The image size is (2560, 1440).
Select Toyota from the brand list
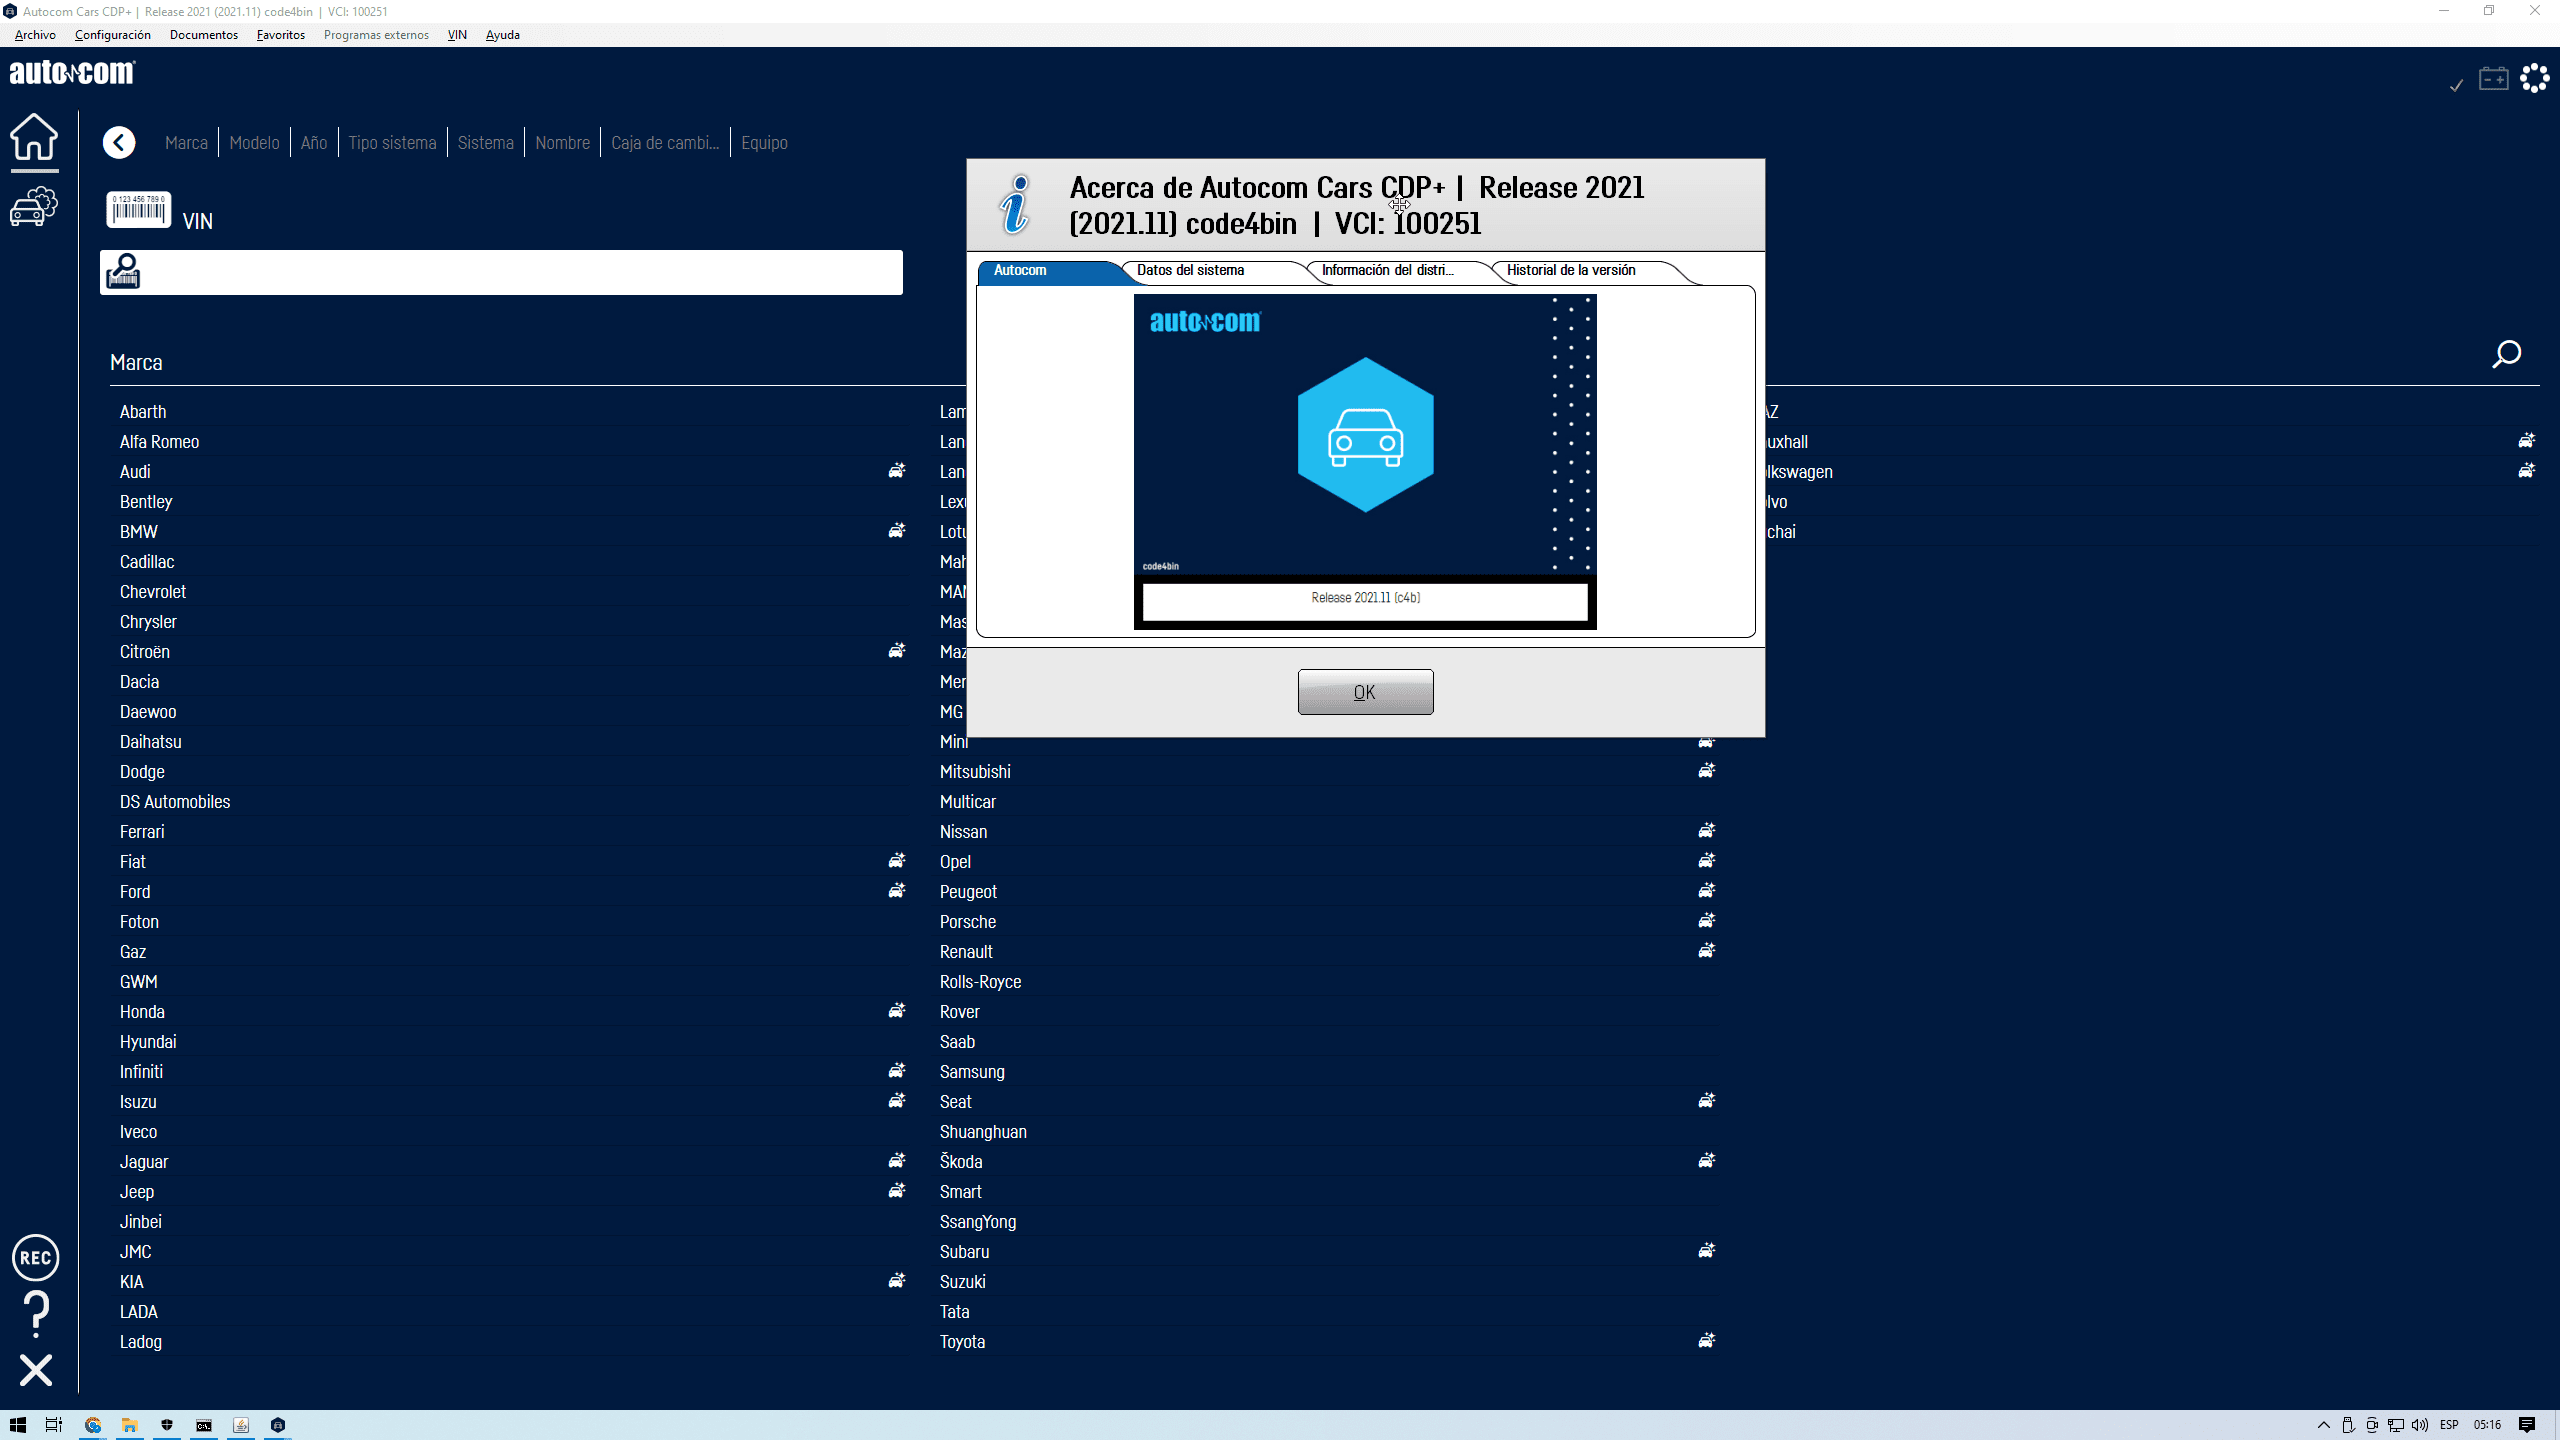coord(962,1342)
